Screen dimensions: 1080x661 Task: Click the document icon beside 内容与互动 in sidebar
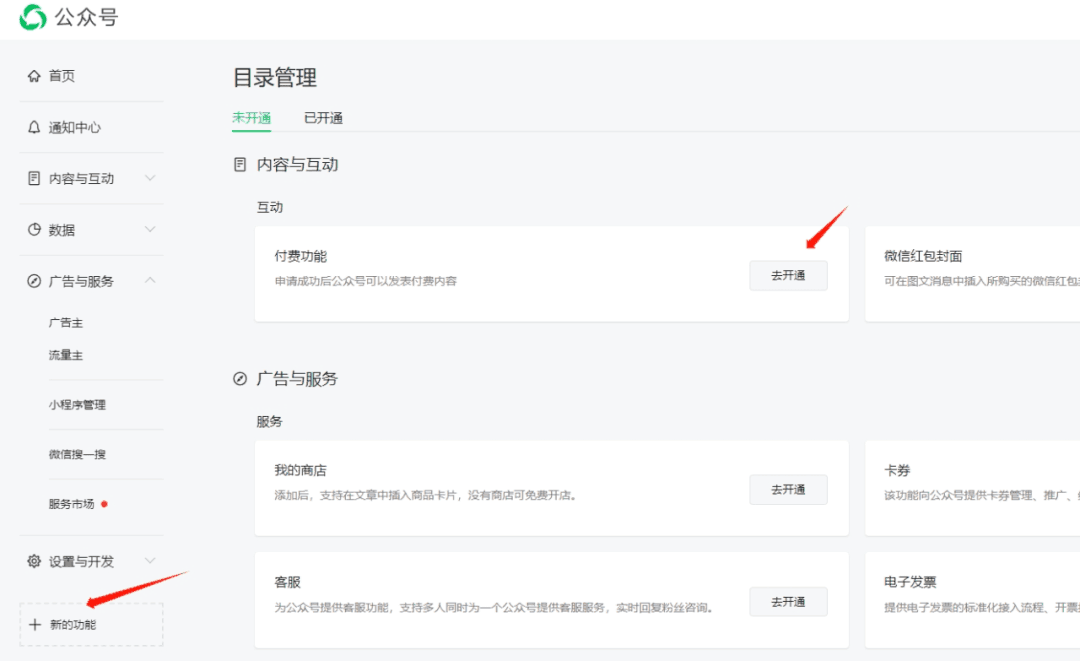(34, 178)
